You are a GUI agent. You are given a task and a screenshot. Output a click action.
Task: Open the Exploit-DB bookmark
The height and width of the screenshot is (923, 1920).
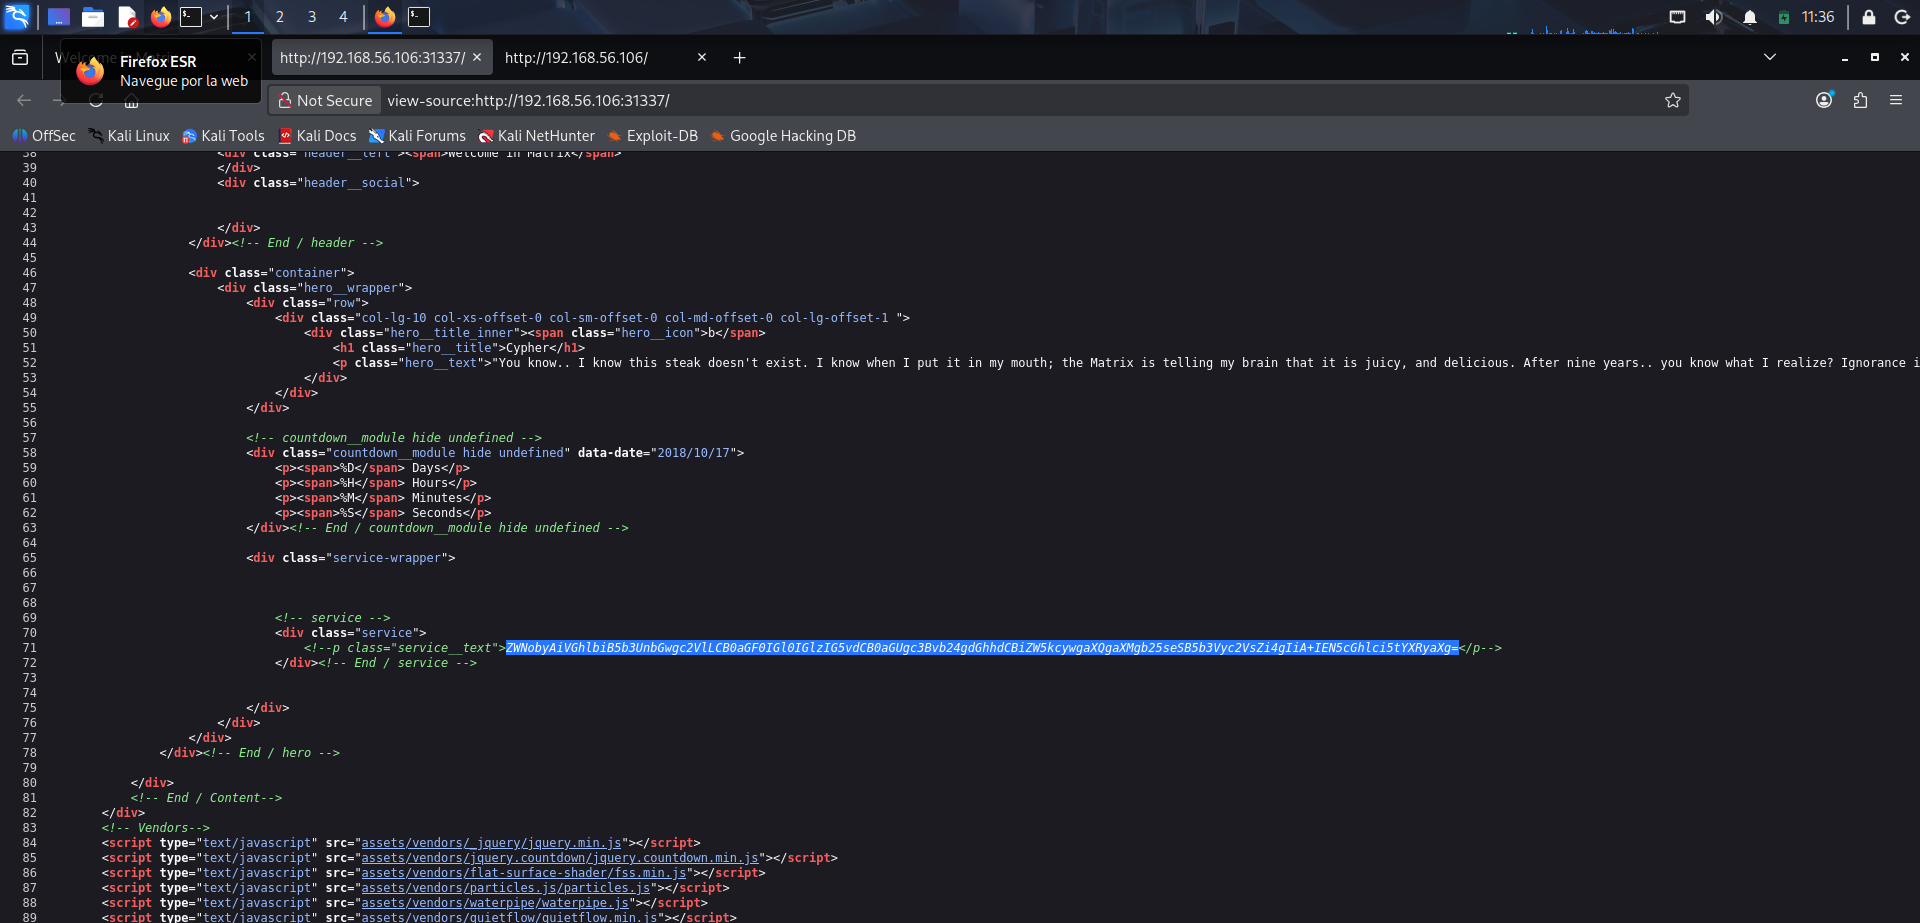tap(661, 136)
